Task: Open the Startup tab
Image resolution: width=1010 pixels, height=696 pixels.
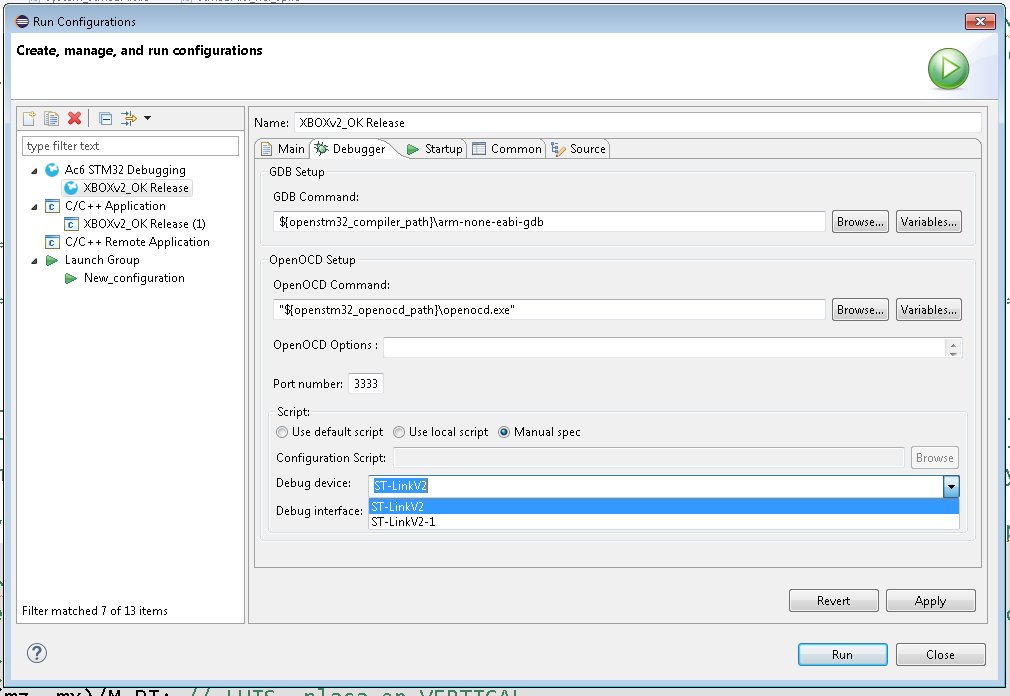Action: coord(435,149)
